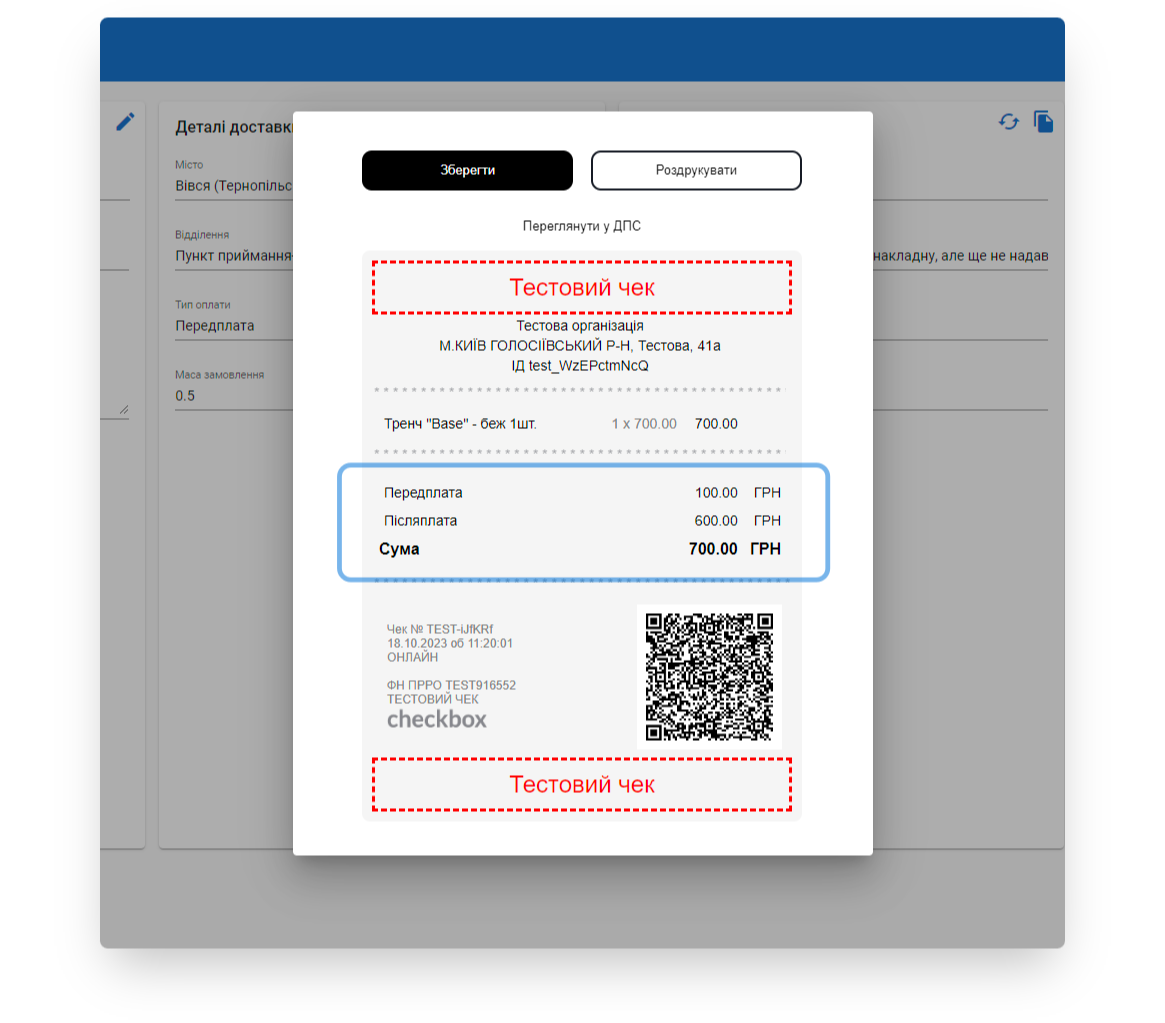This screenshot has width=1165, height=1023.
Task: Click the bottom Тестовий чек banner
Action: [x=581, y=784]
